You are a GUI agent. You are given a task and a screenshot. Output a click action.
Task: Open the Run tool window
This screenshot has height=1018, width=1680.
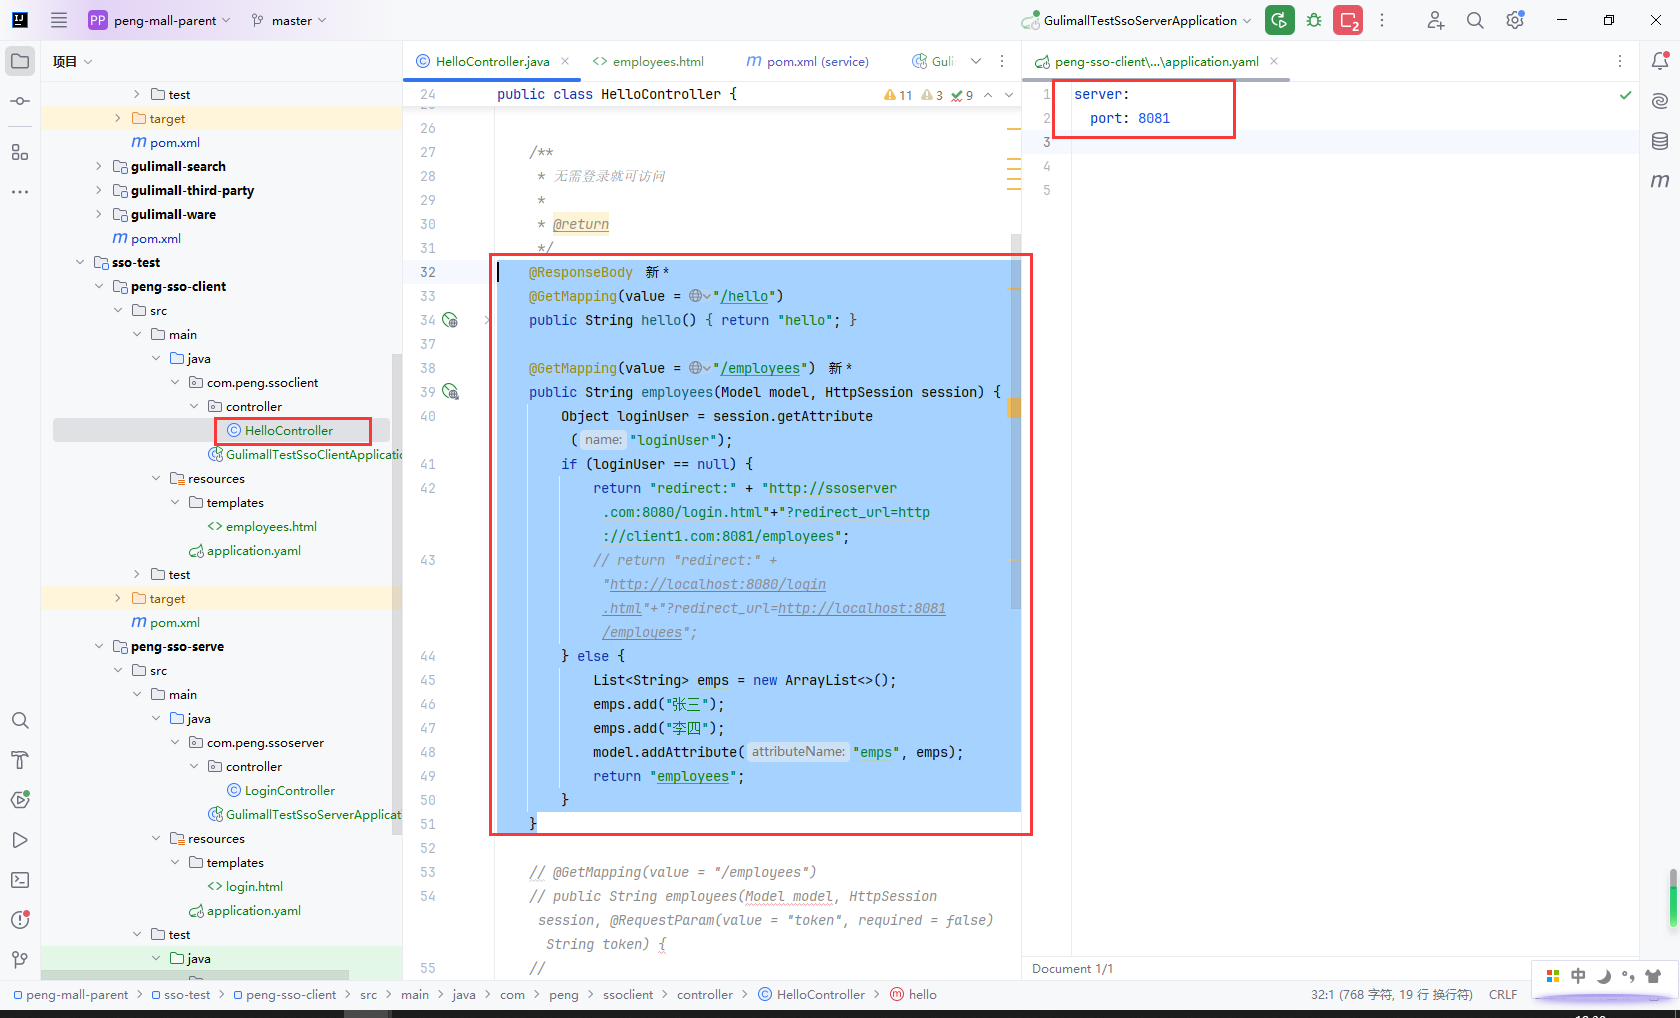(x=20, y=840)
